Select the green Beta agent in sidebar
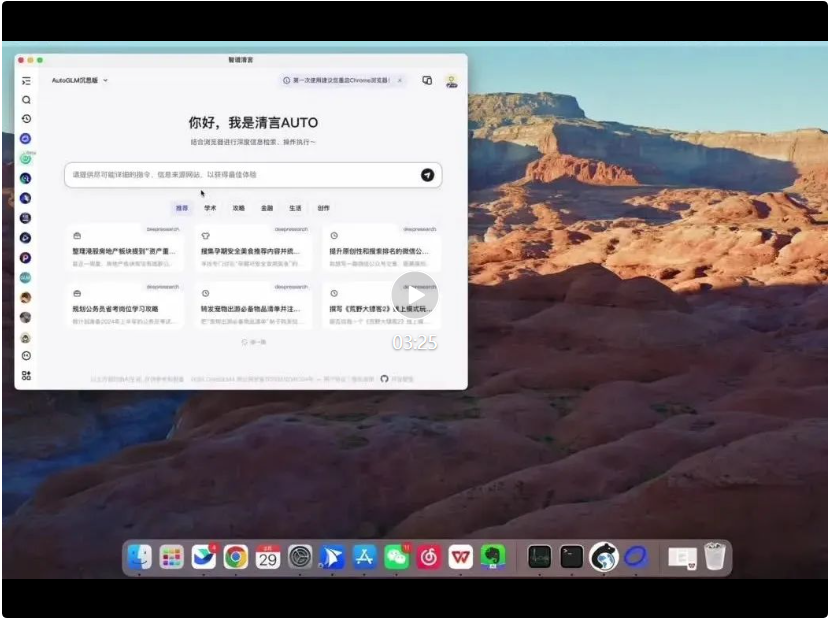 [x=26, y=158]
